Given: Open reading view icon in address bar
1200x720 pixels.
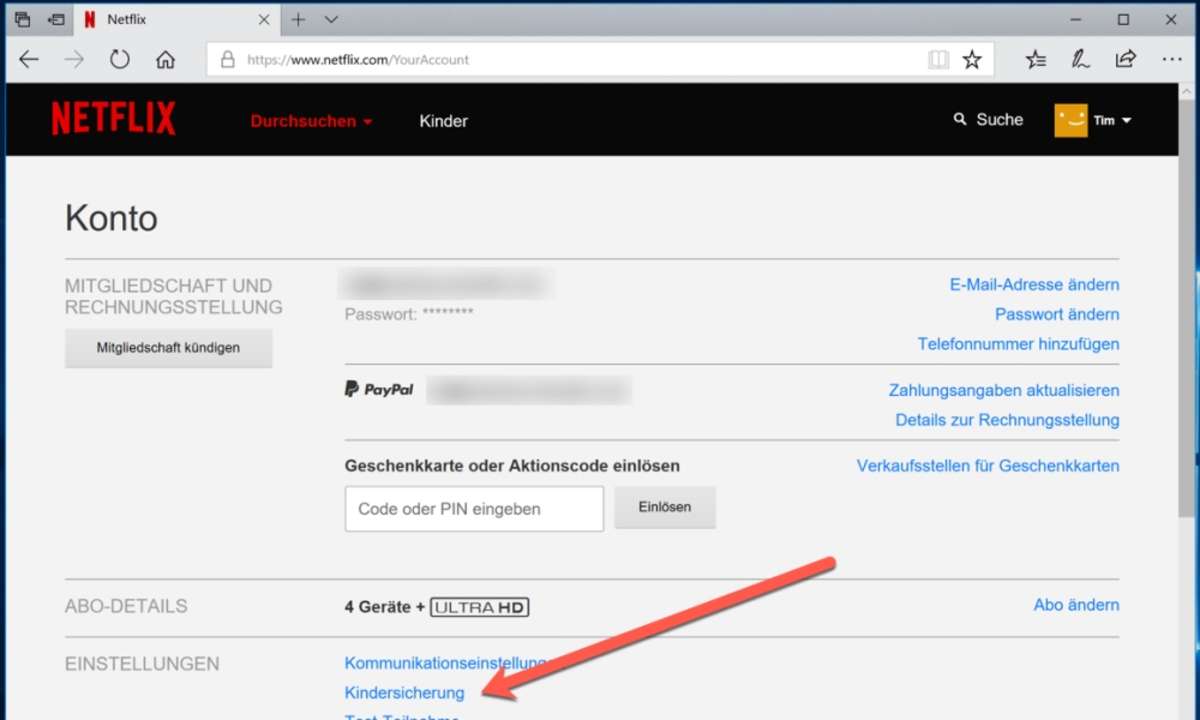Looking at the screenshot, I should point(938,60).
